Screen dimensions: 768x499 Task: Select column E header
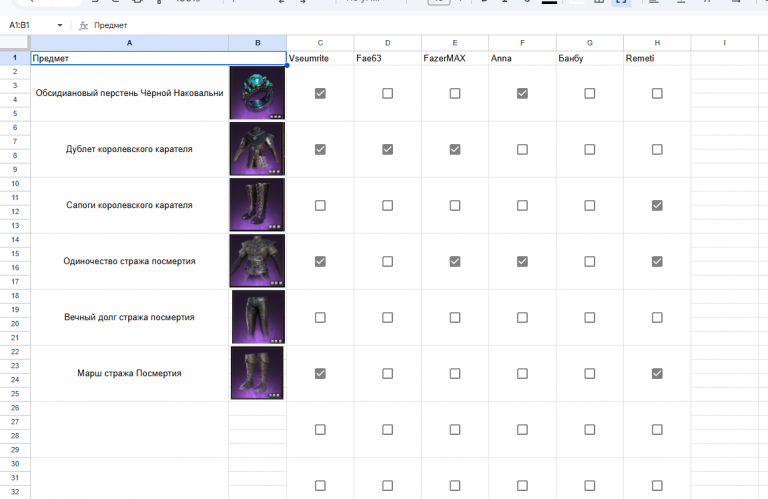tap(455, 43)
